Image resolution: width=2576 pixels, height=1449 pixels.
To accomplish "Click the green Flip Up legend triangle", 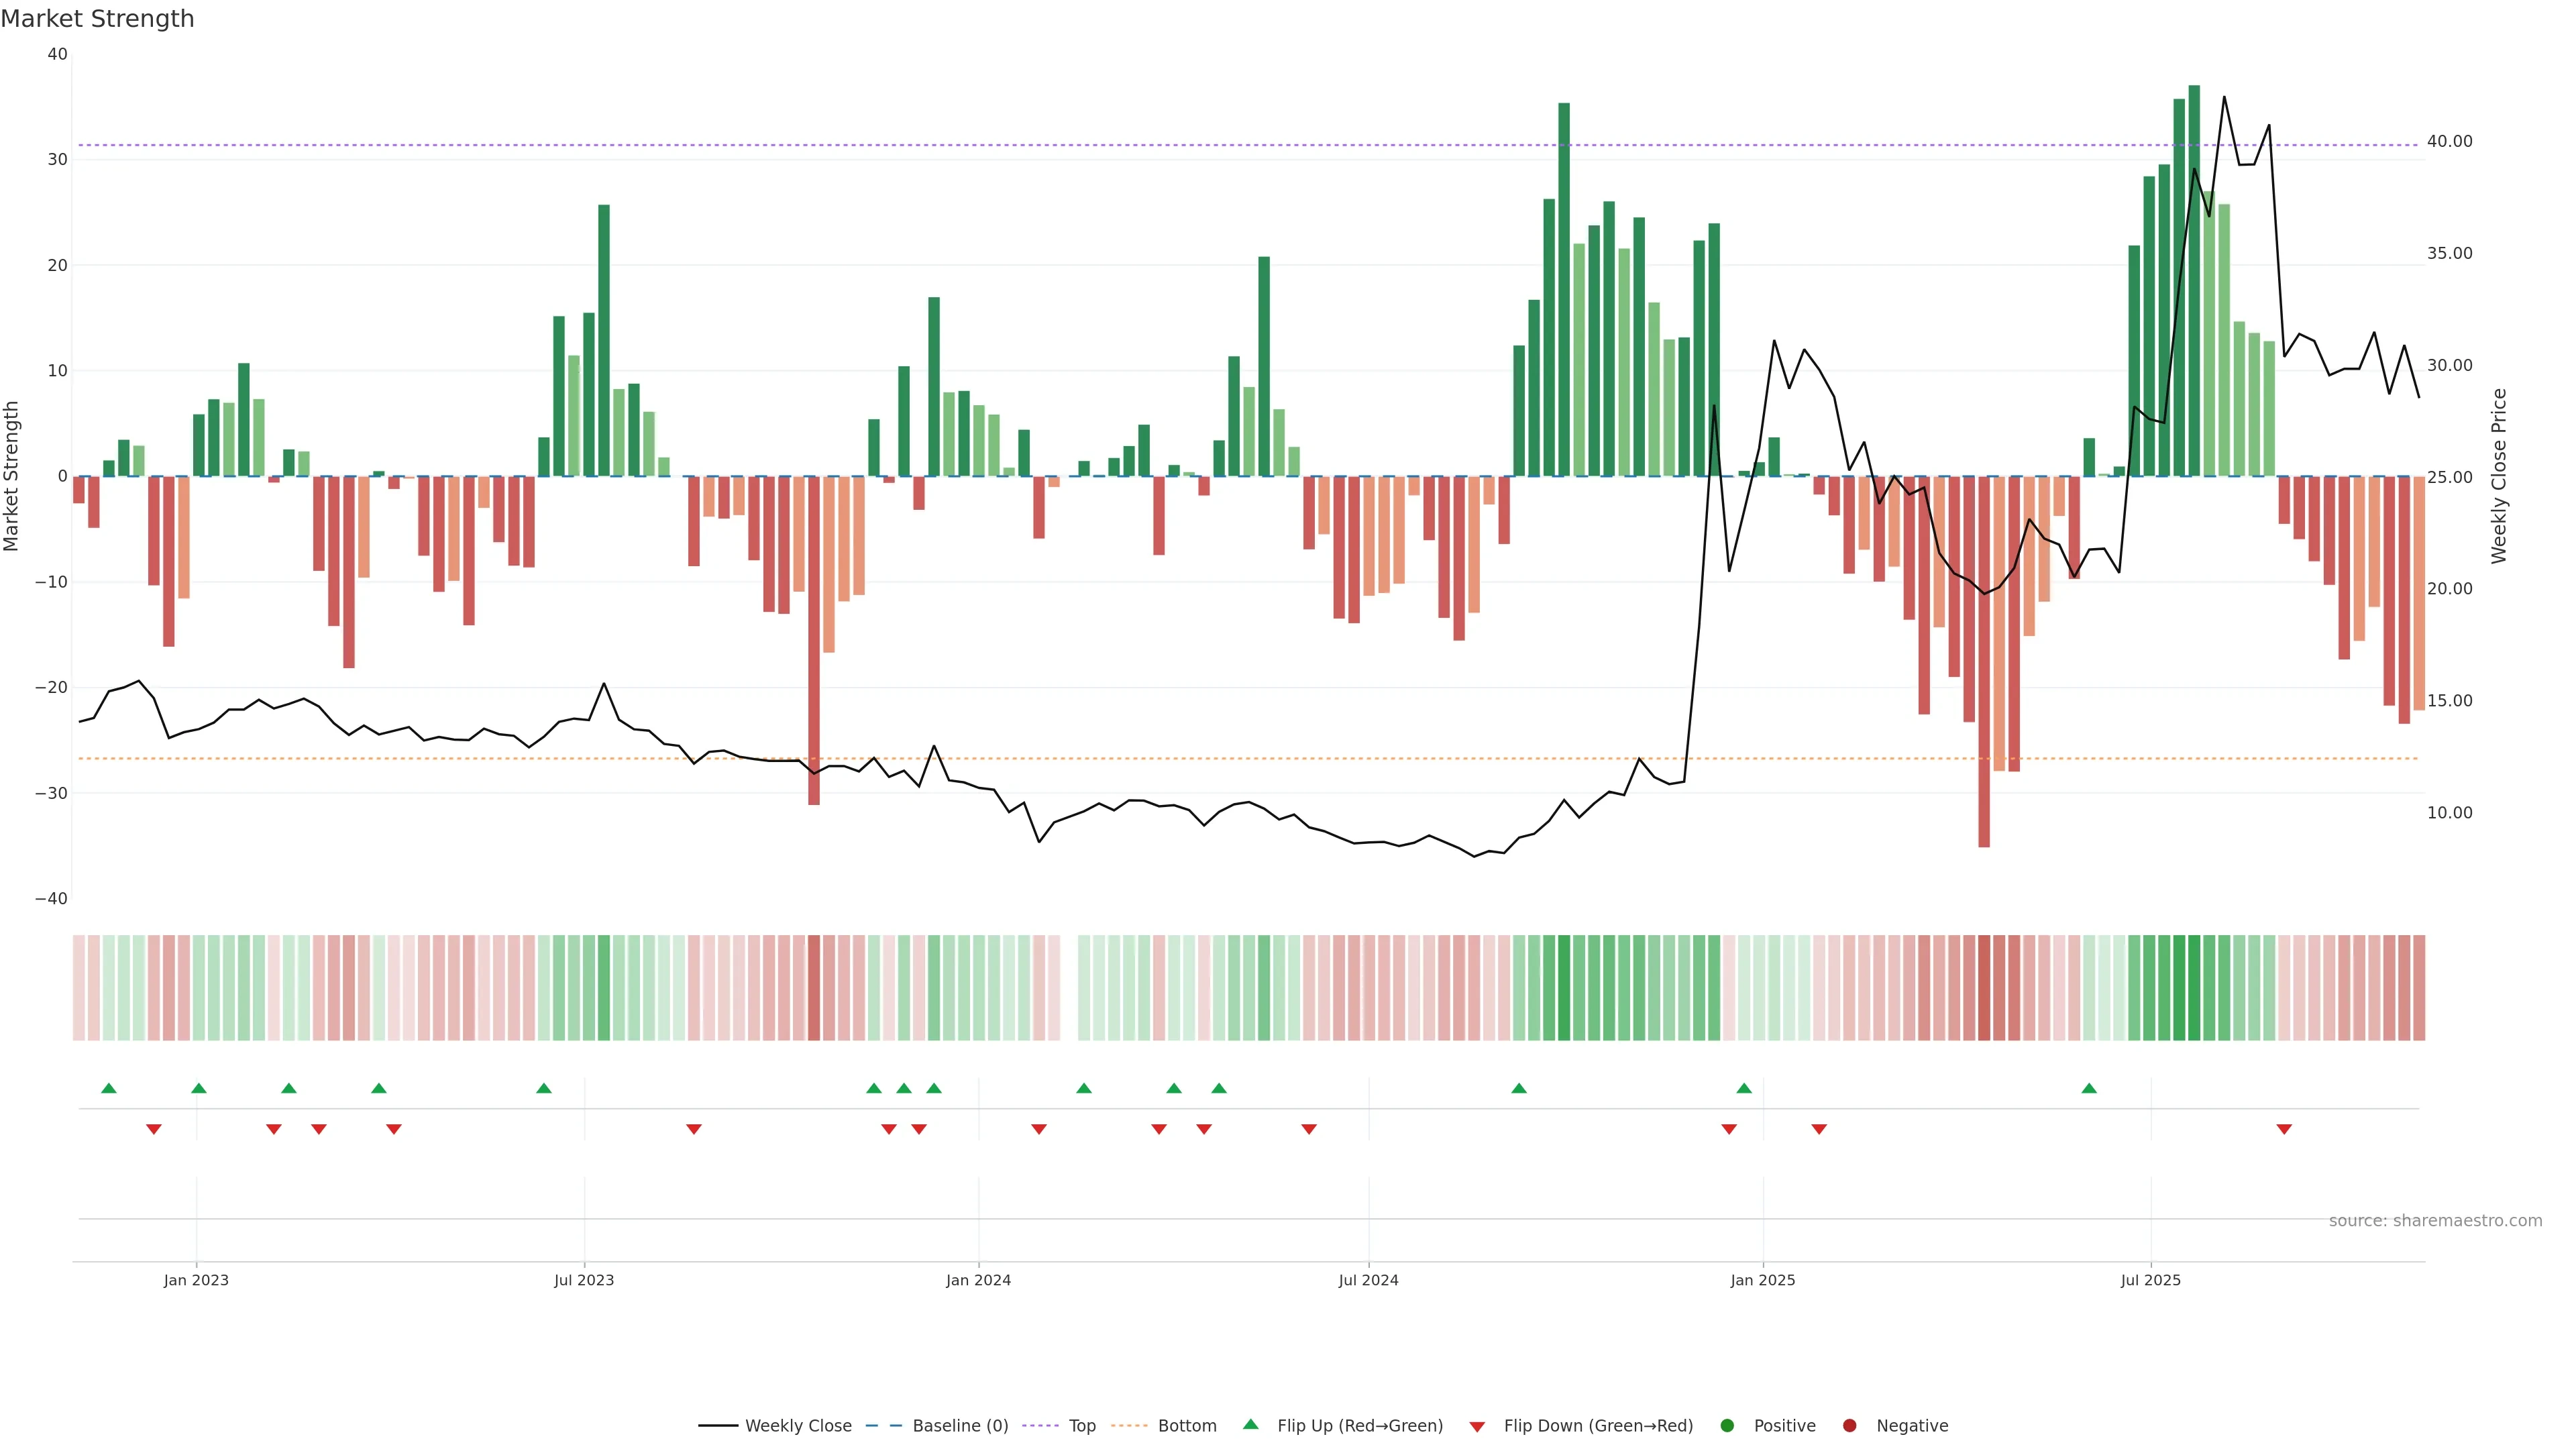I will click(1250, 1424).
